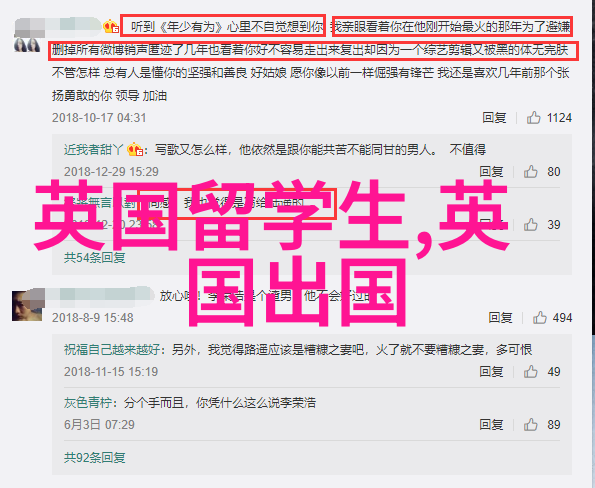Viewport: 595px width, 488px height.
Task: Reply to the 6月3日 07:29 comment
Action: point(491,425)
